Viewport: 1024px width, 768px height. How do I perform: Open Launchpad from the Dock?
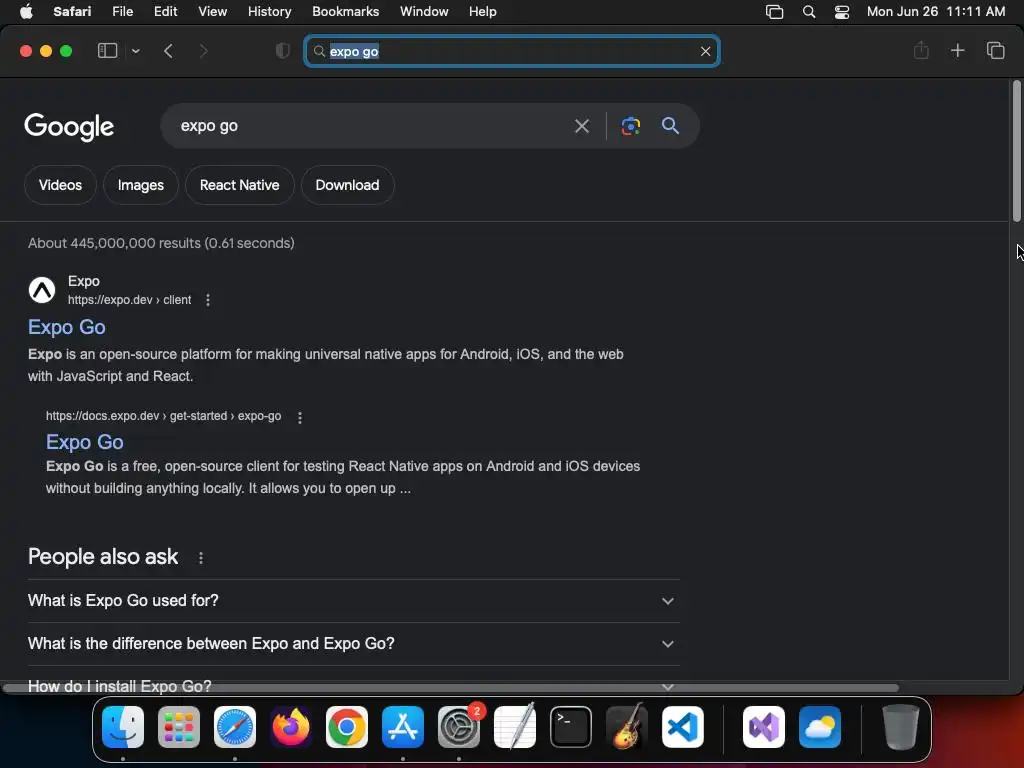(x=179, y=727)
